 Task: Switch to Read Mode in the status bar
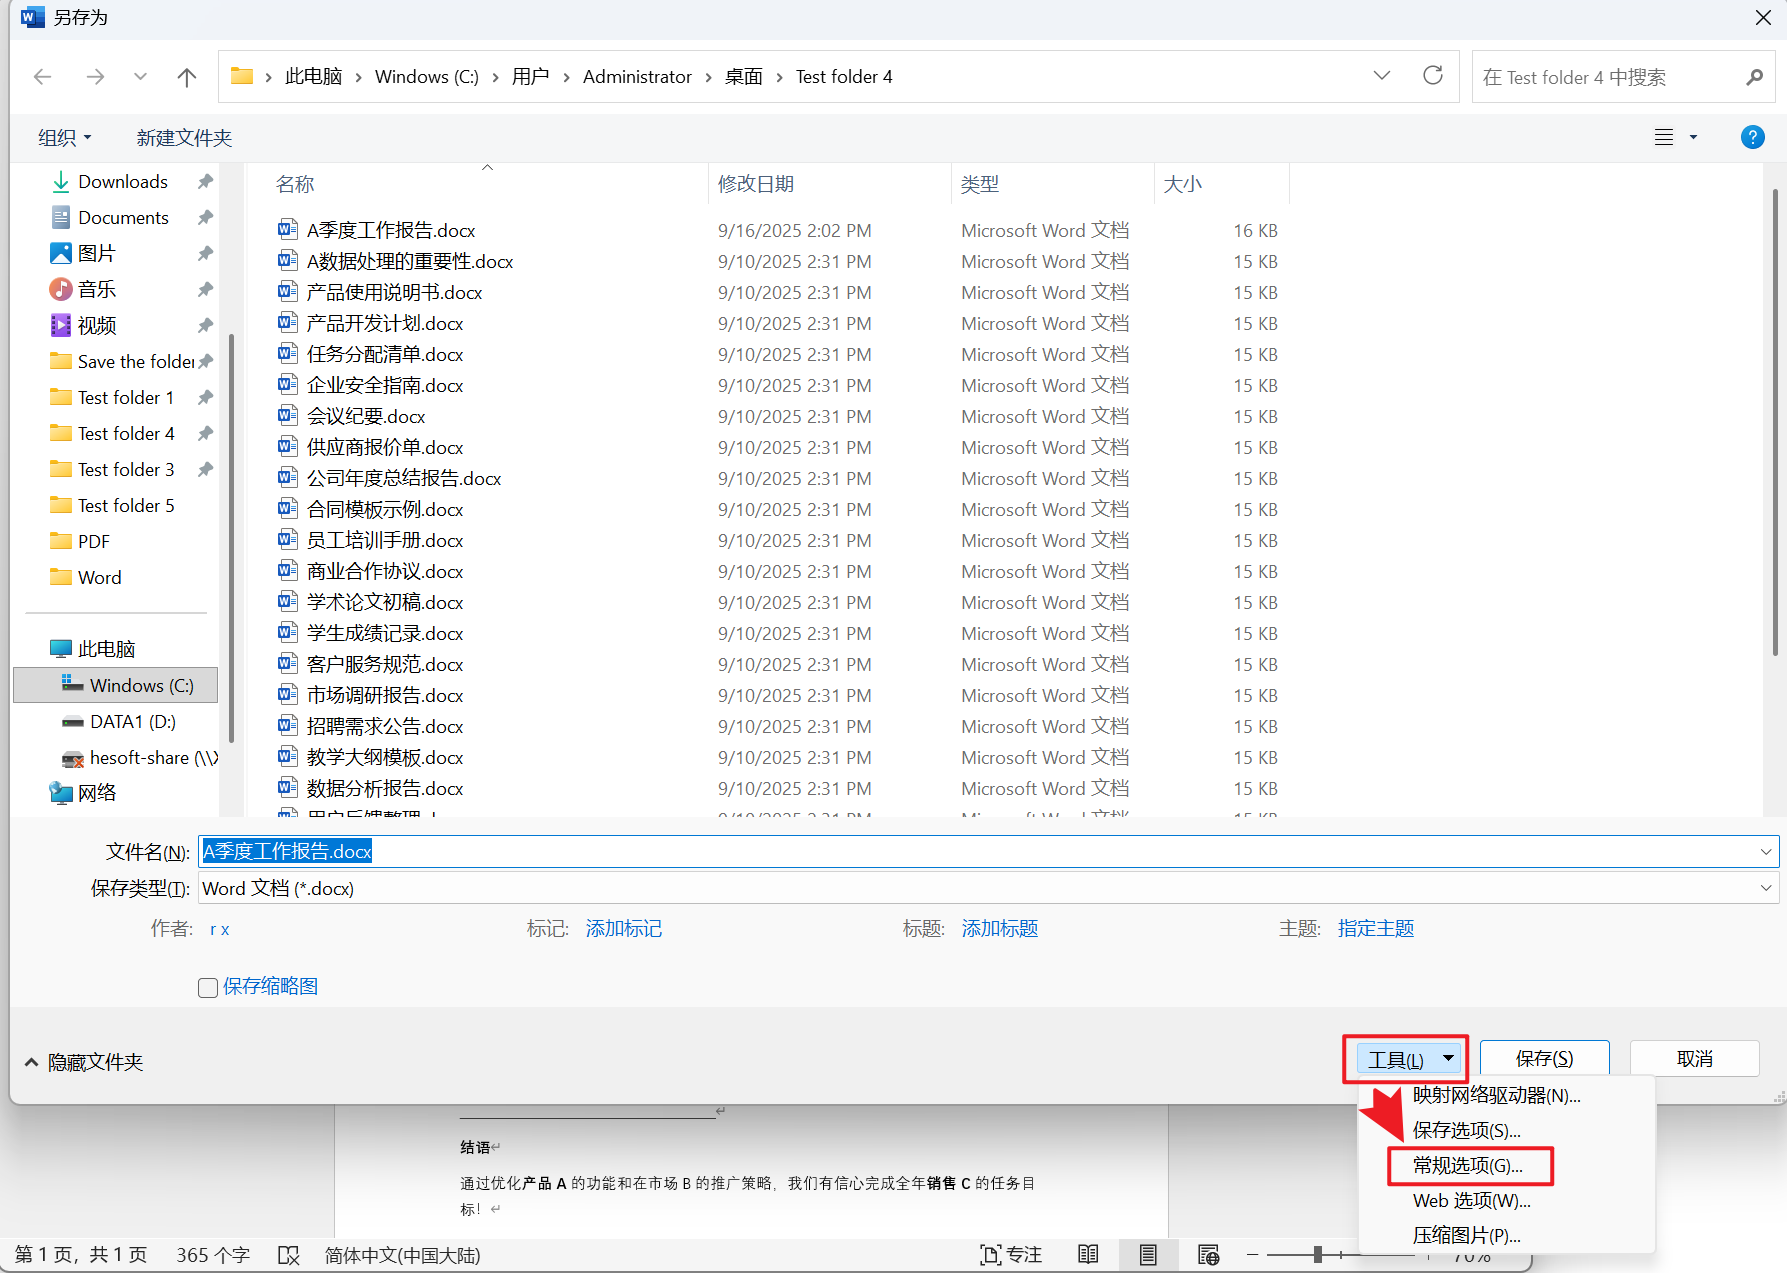pyautogui.click(x=1088, y=1254)
